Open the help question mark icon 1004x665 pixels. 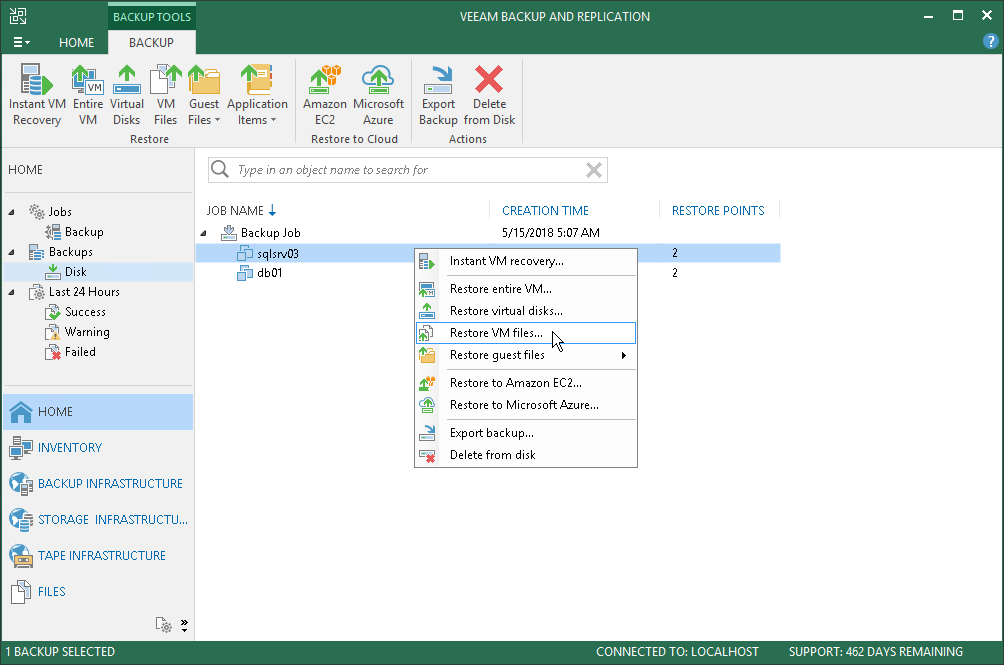(x=990, y=42)
